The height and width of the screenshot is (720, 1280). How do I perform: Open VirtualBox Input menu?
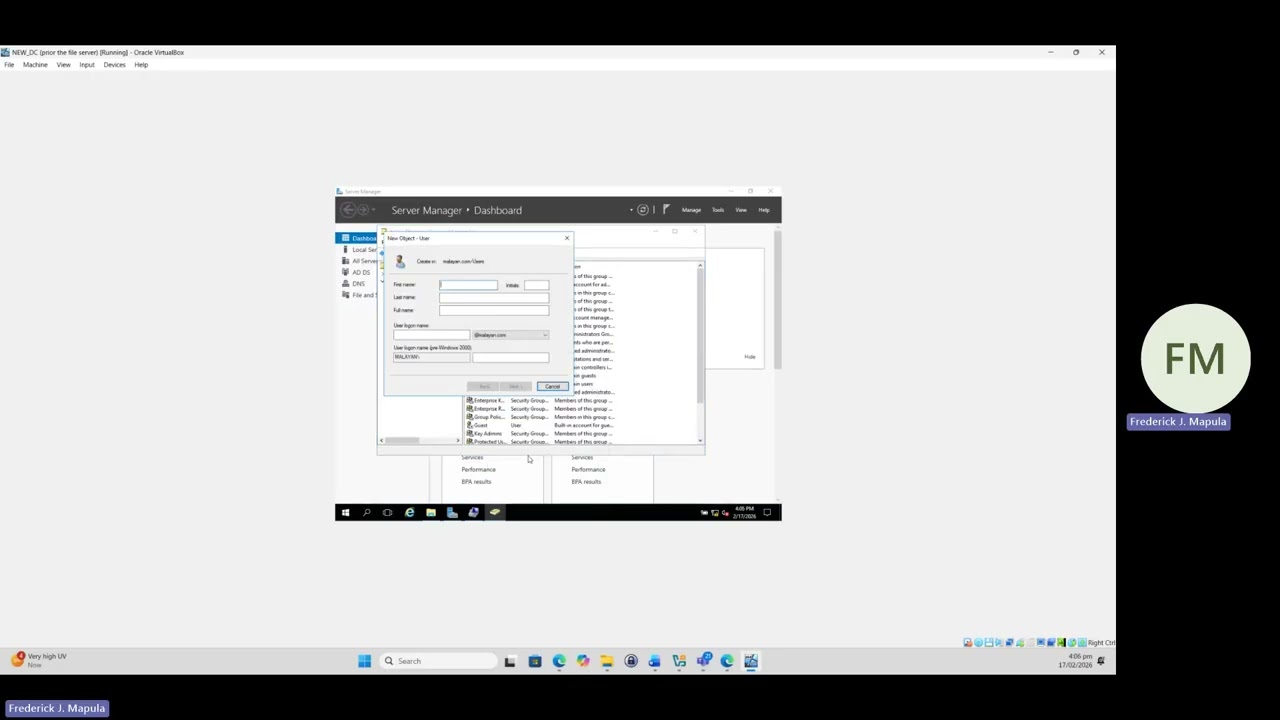pos(87,65)
